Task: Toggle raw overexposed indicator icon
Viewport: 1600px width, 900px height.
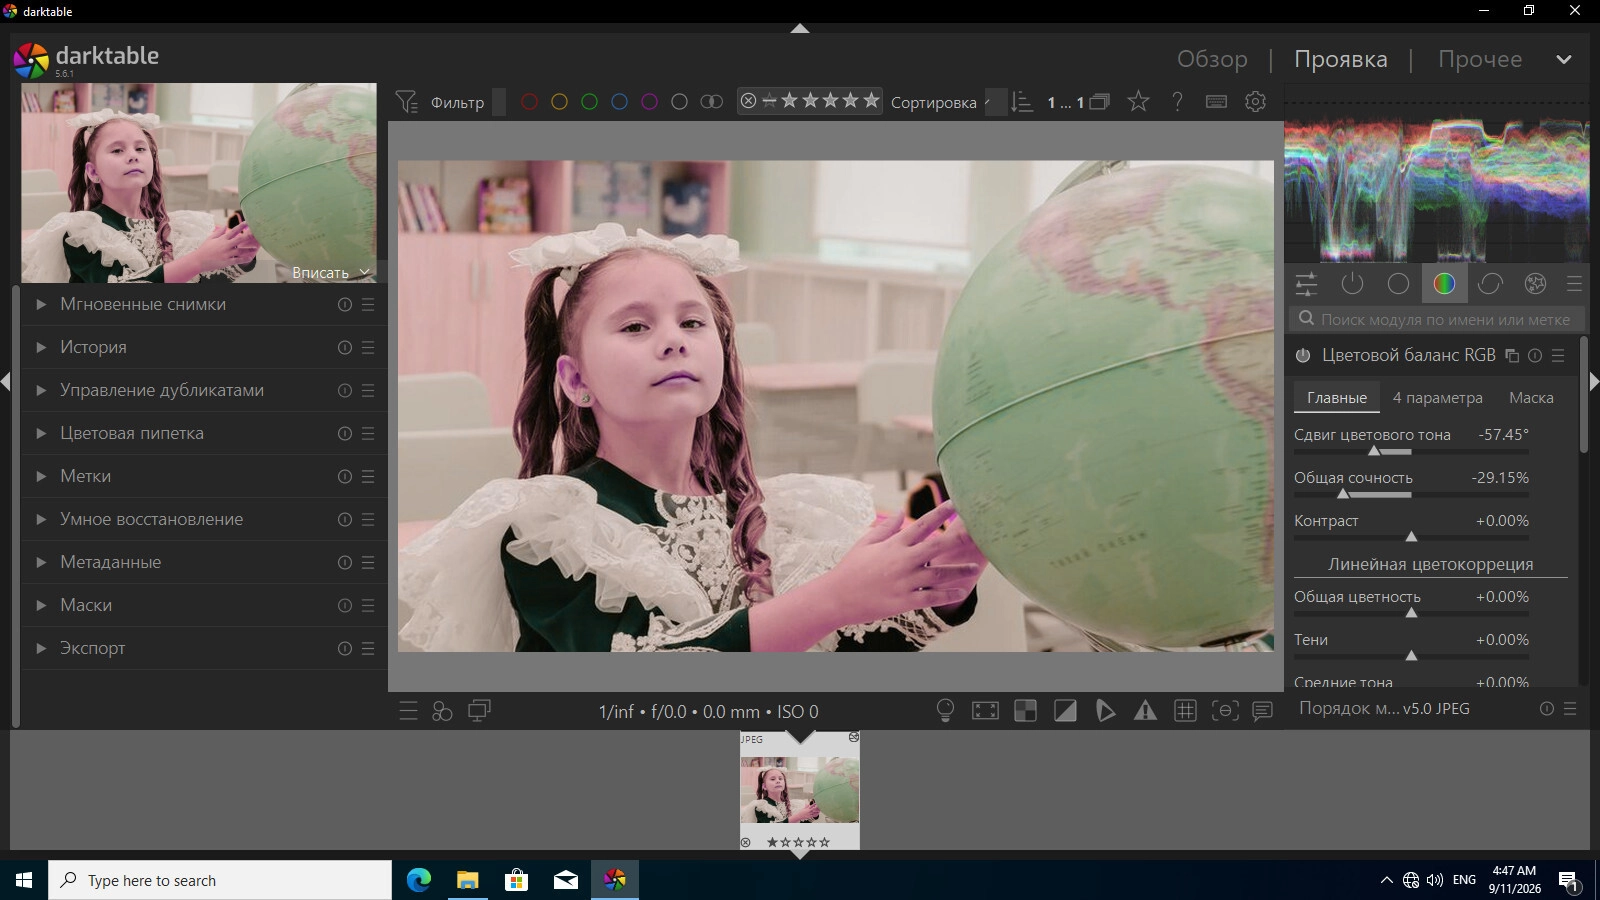Action: (x=1025, y=711)
